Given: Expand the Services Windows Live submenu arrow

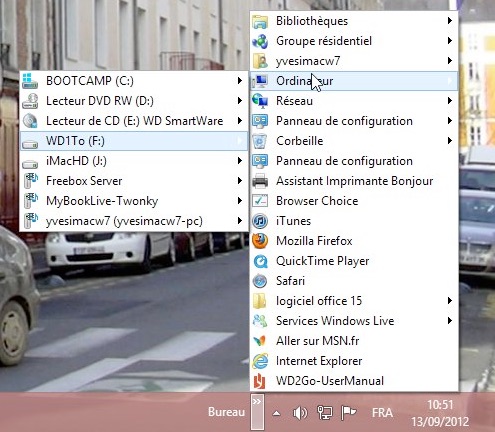Looking at the screenshot, I should [x=450, y=321].
